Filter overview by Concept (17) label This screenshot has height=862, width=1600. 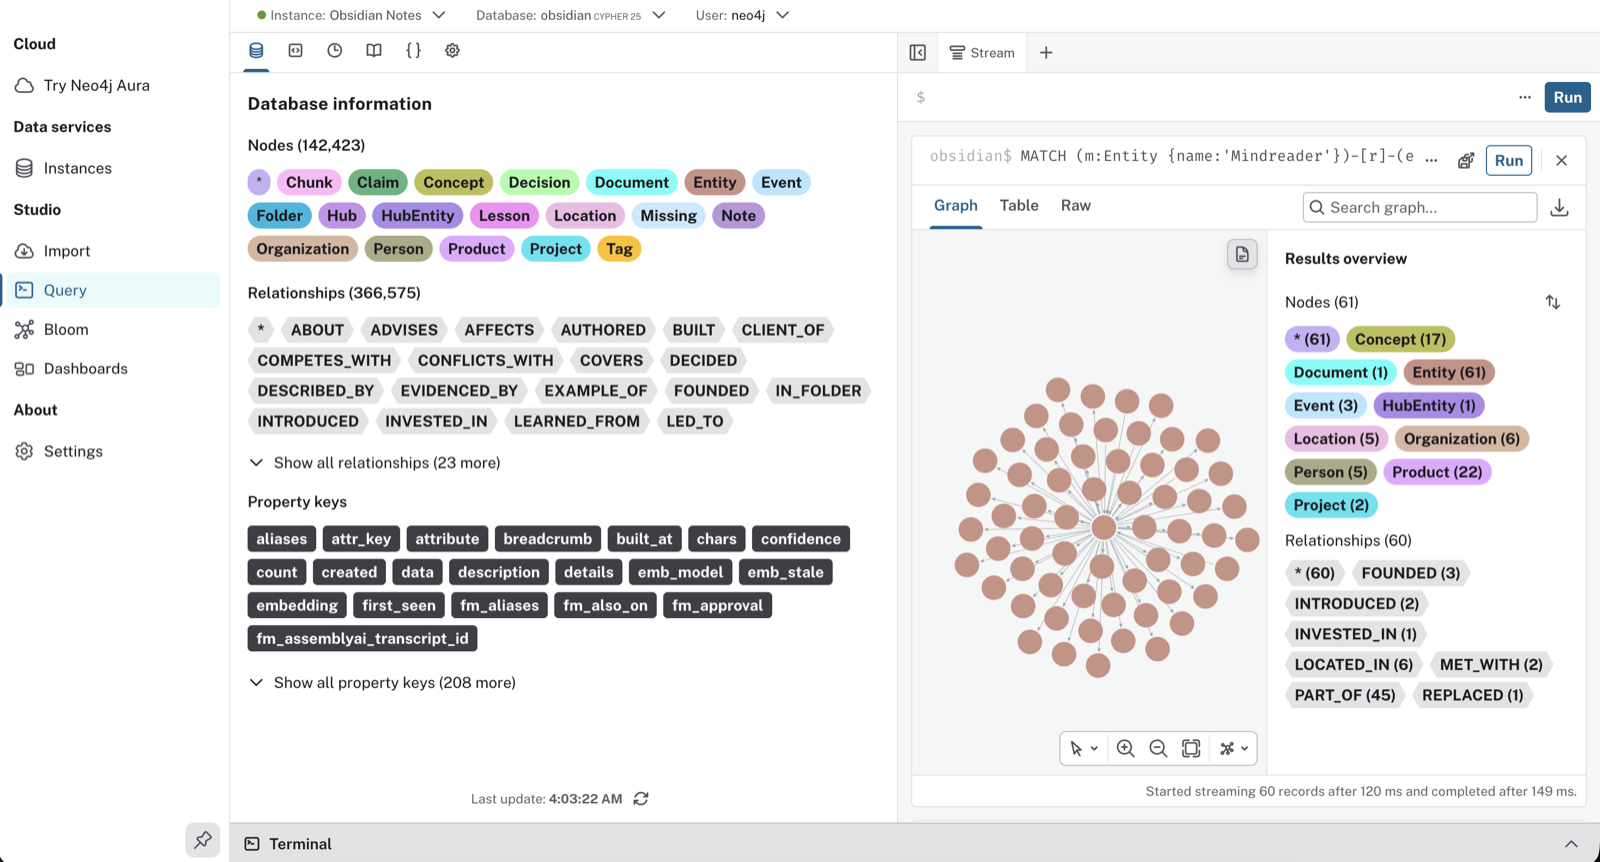pos(1400,339)
